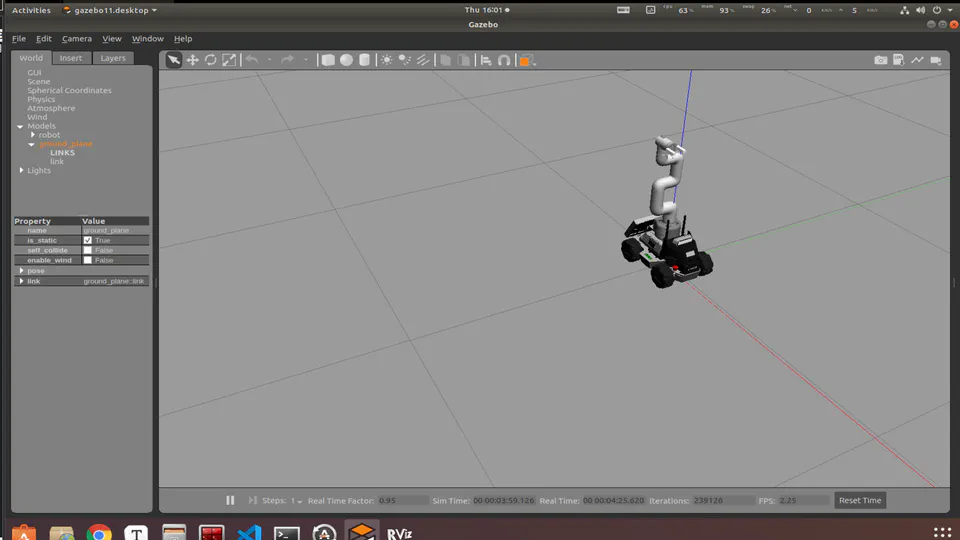The width and height of the screenshot is (960, 540).
Task: Open the View menu
Action: coord(111,39)
